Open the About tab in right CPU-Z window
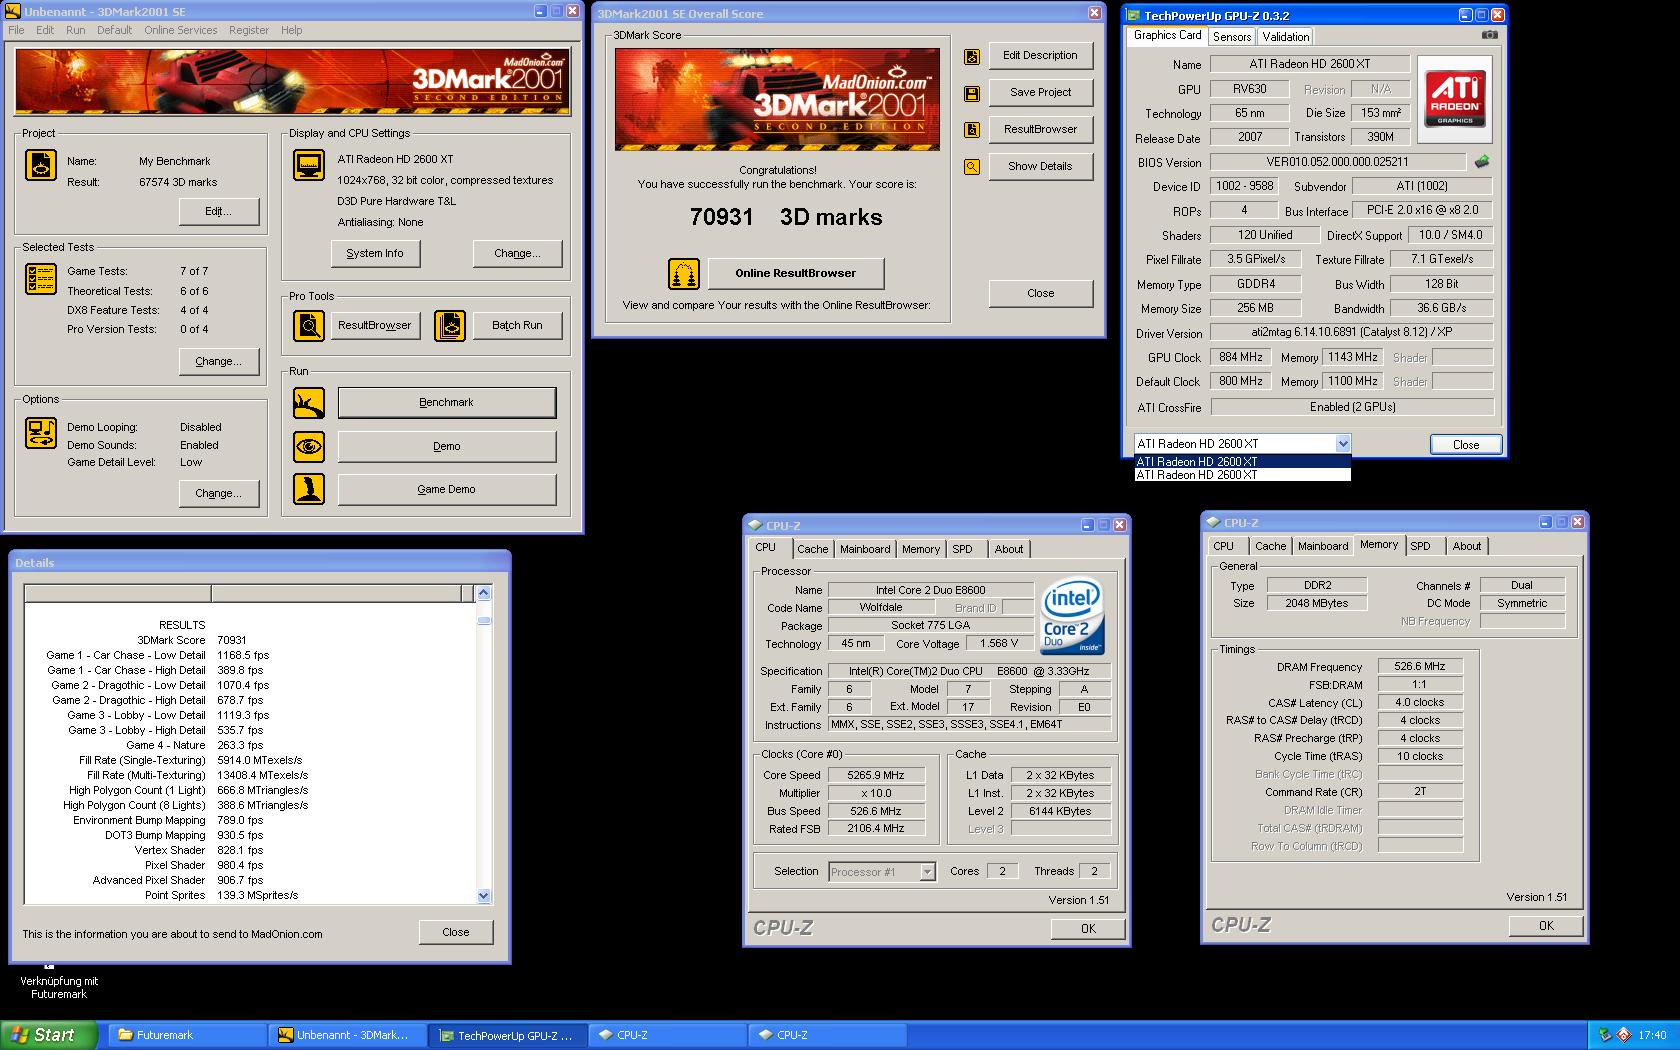1680x1050 pixels. click(1466, 546)
